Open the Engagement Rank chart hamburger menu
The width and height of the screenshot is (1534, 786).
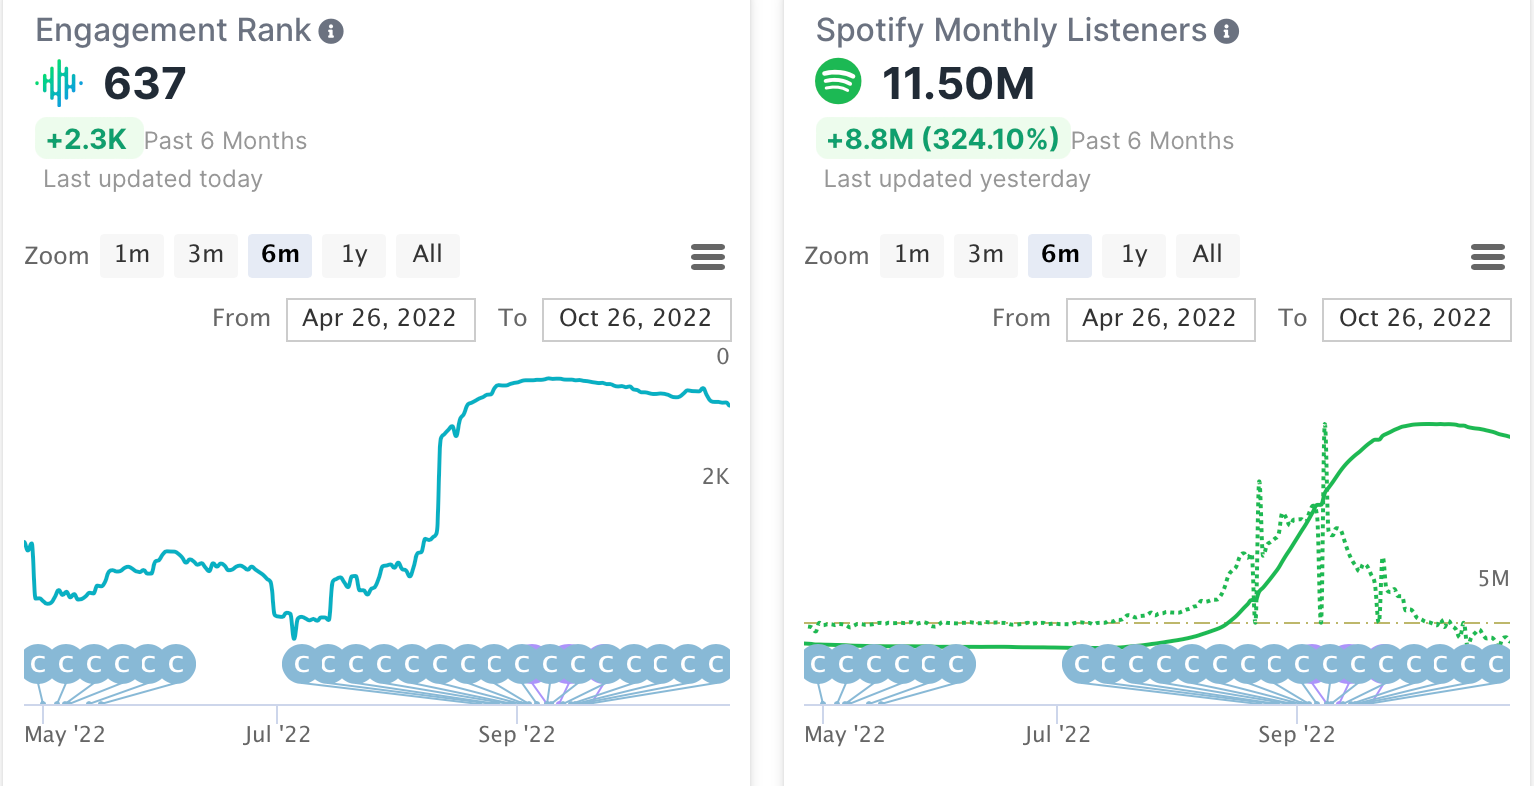(708, 257)
